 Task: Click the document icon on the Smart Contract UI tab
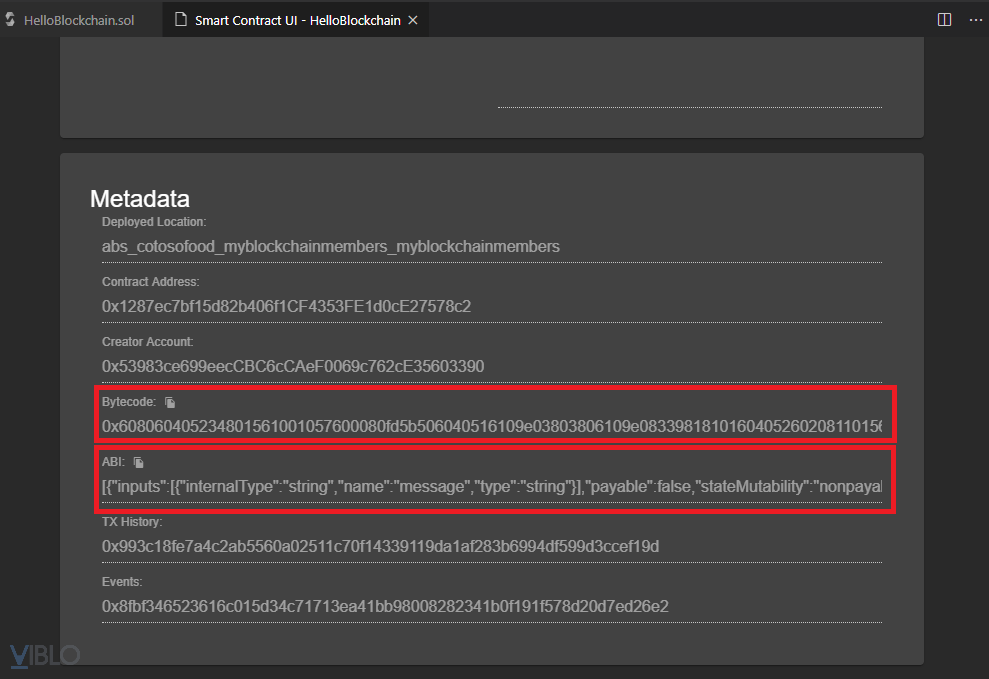181,20
